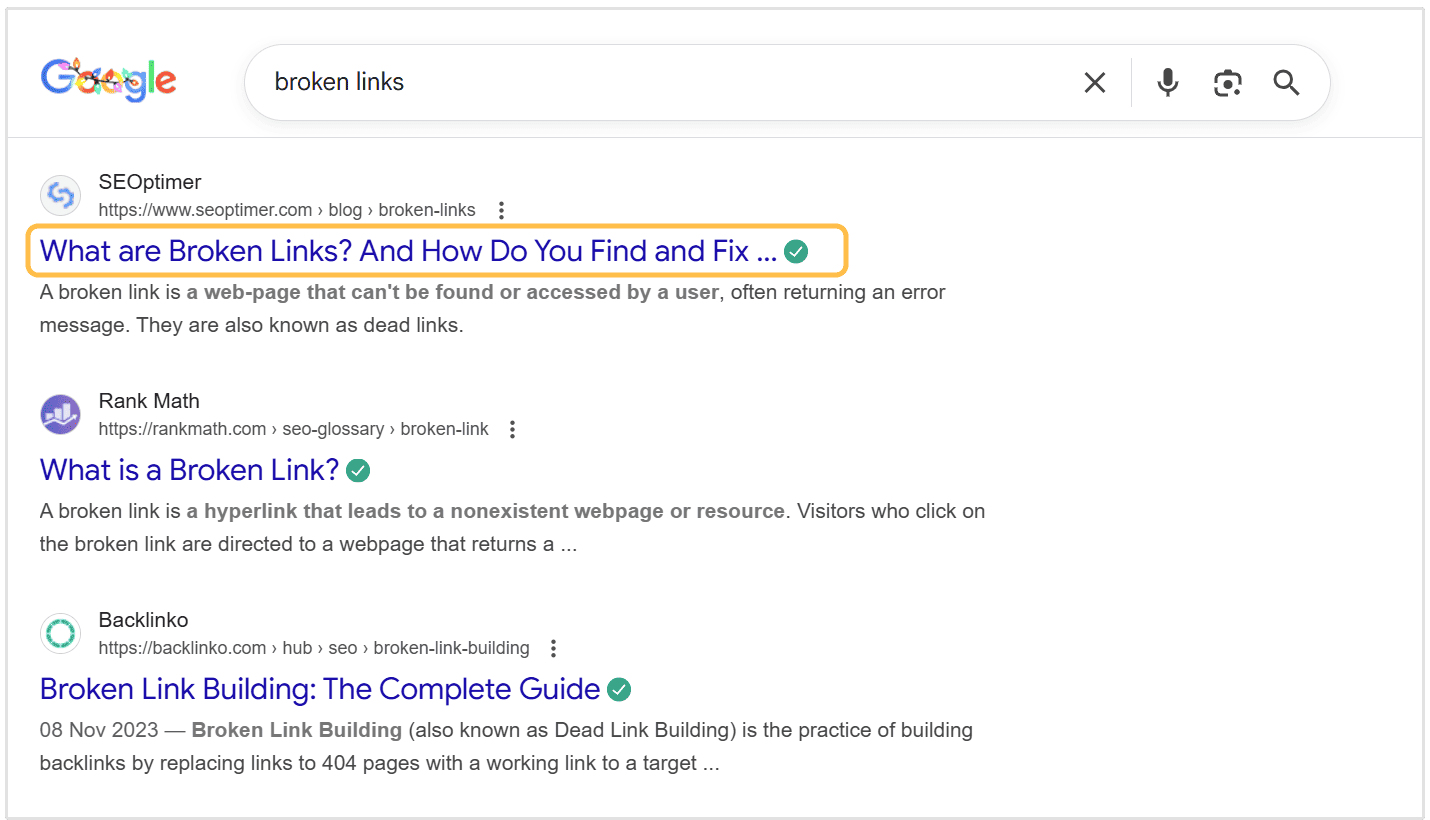Open the three-dot menu on SEOptimer result

[x=500, y=210]
